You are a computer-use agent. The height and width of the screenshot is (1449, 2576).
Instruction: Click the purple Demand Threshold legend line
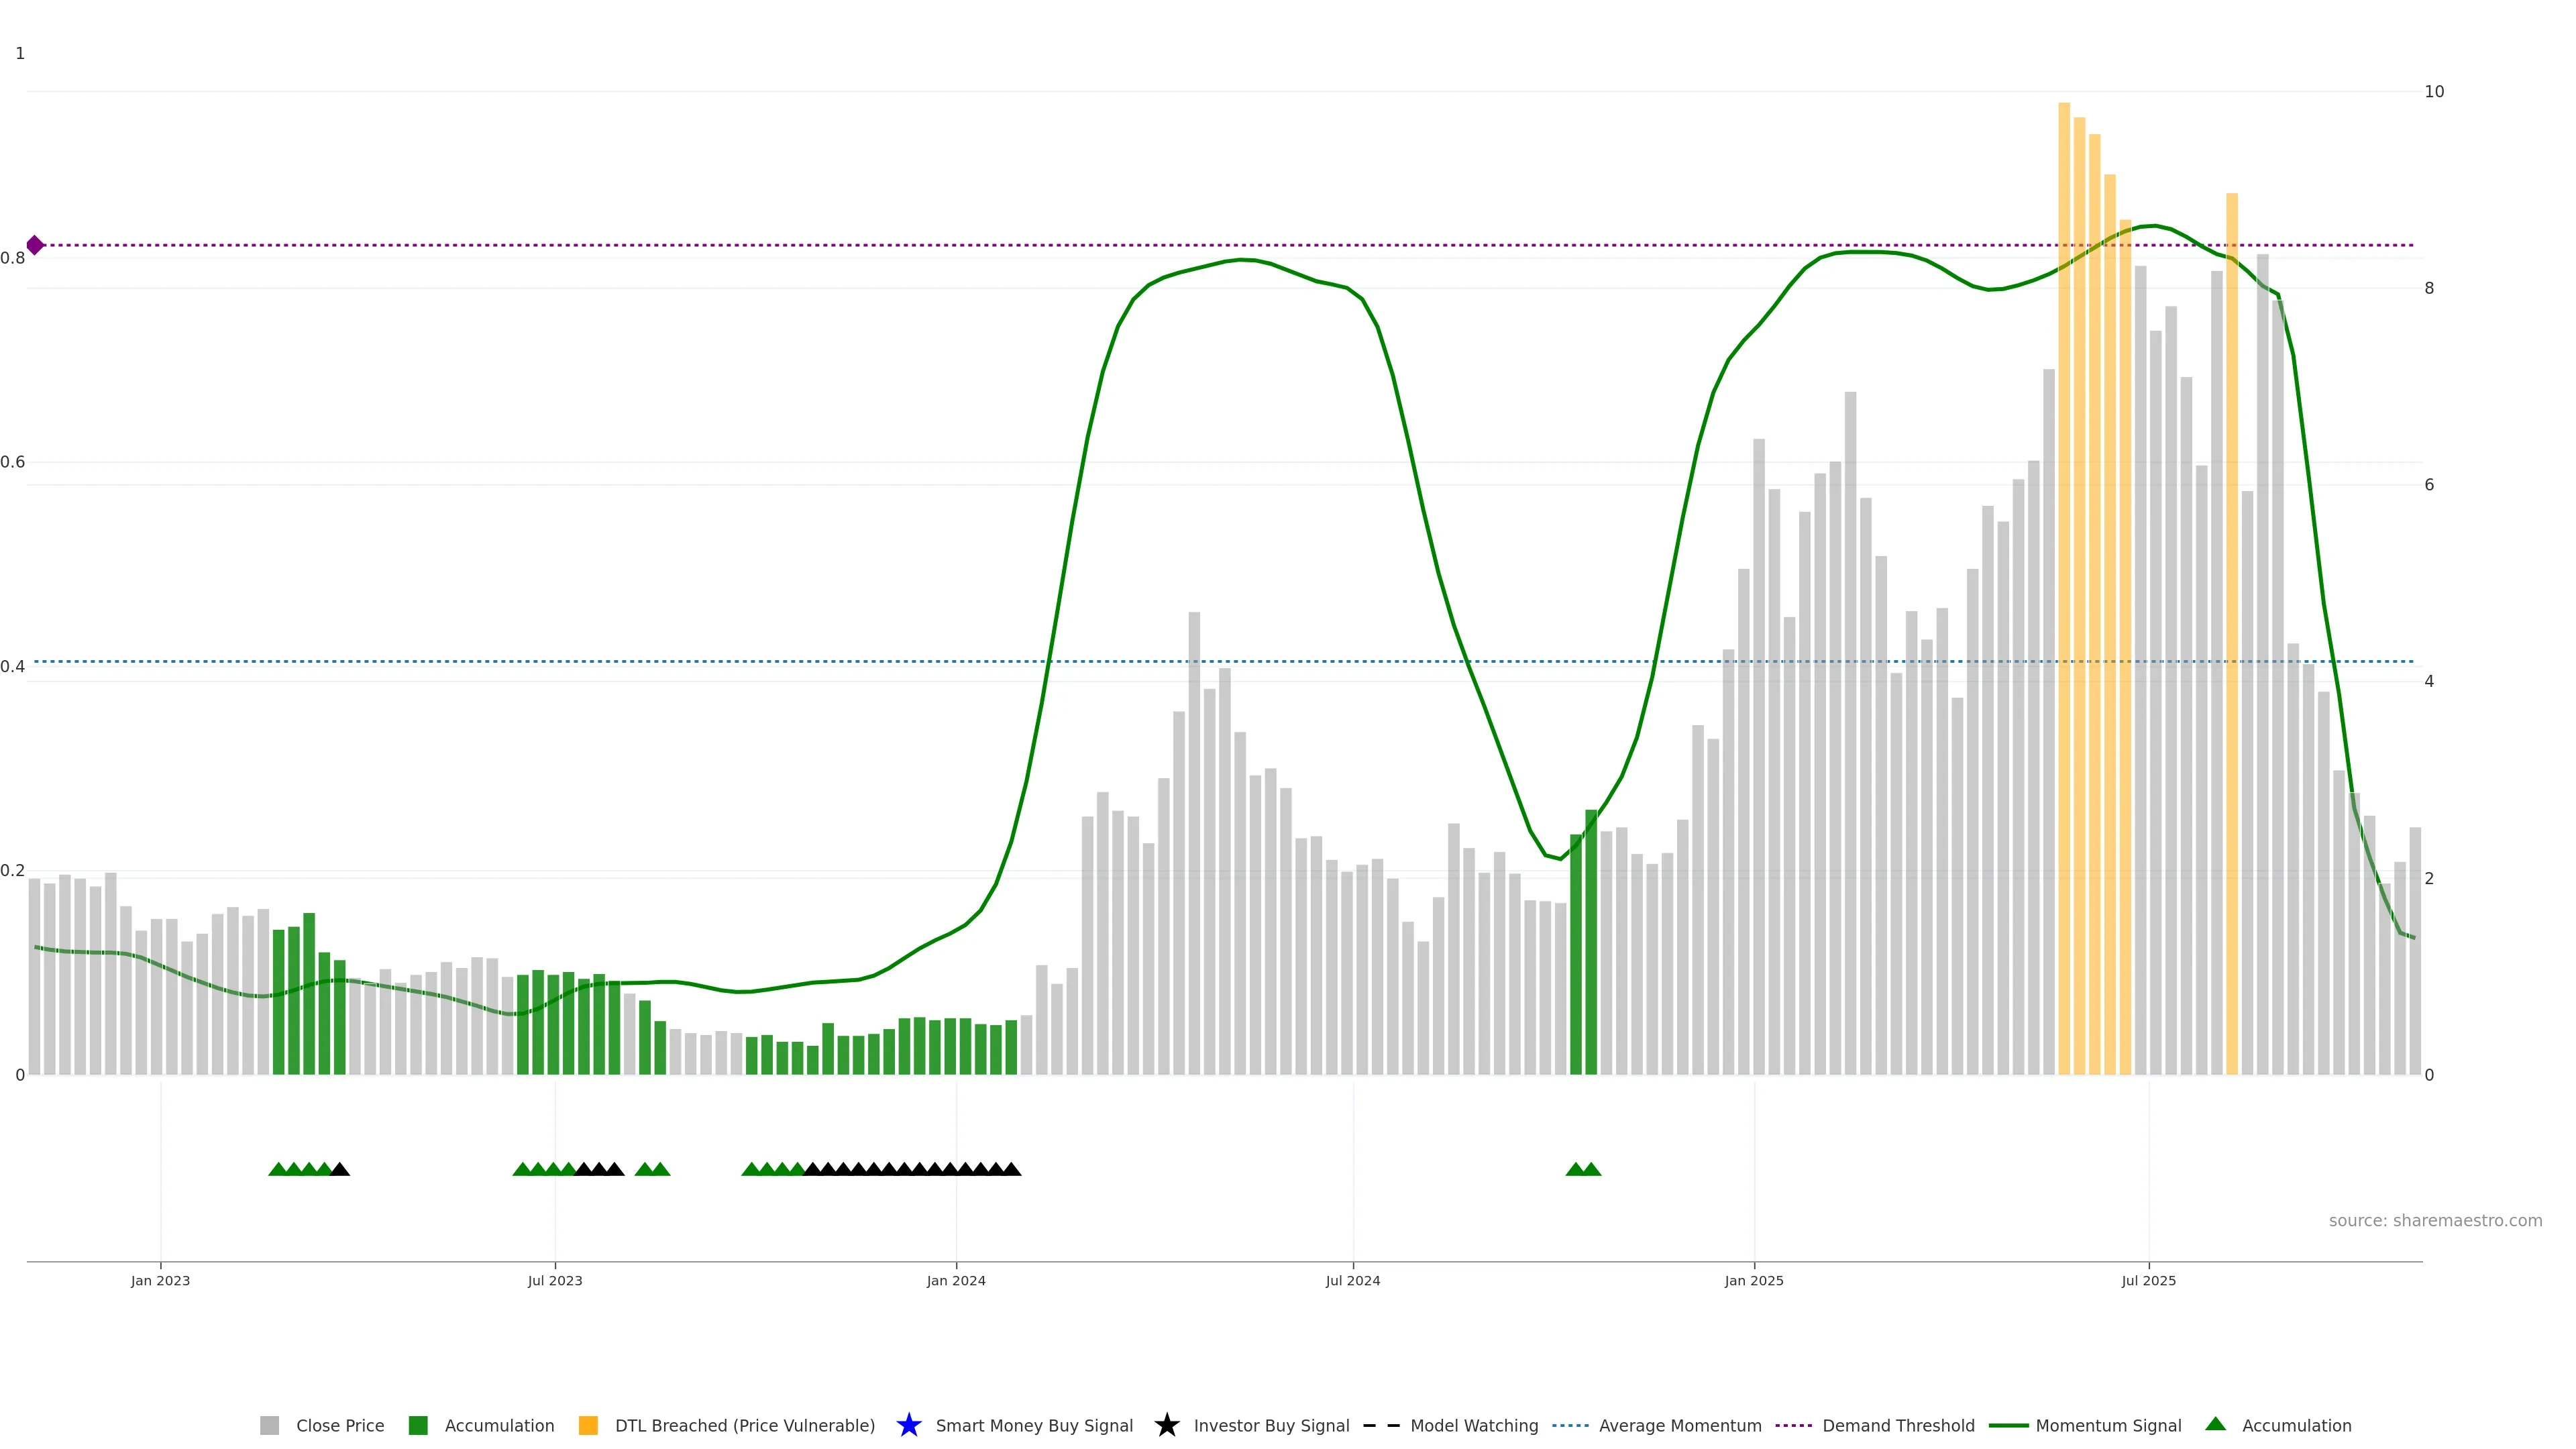tap(1793, 1425)
